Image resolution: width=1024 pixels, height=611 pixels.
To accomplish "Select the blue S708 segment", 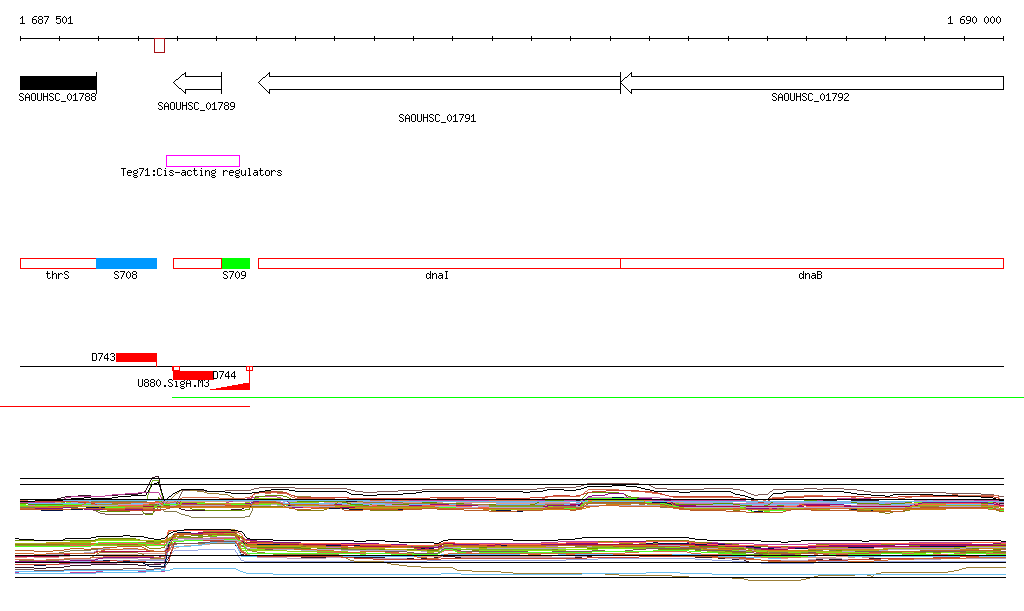I will (x=126, y=263).
